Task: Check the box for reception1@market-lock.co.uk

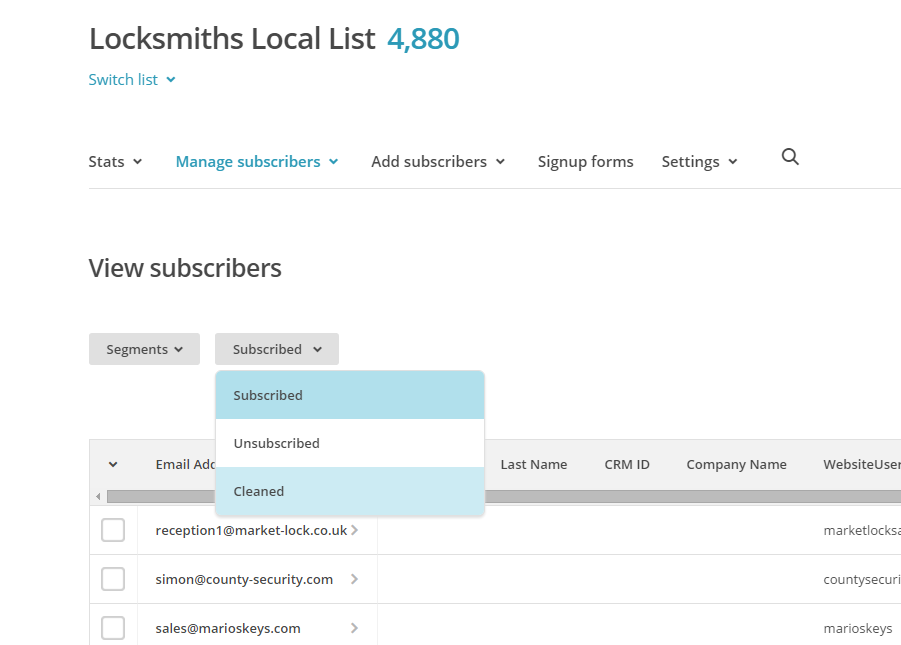Action: (113, 530)
